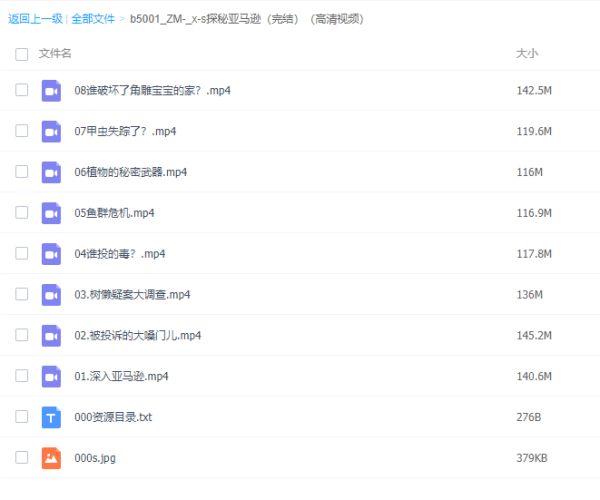Sort by 文件名 column header
This screenshot has height=500, width=600.
55,54
